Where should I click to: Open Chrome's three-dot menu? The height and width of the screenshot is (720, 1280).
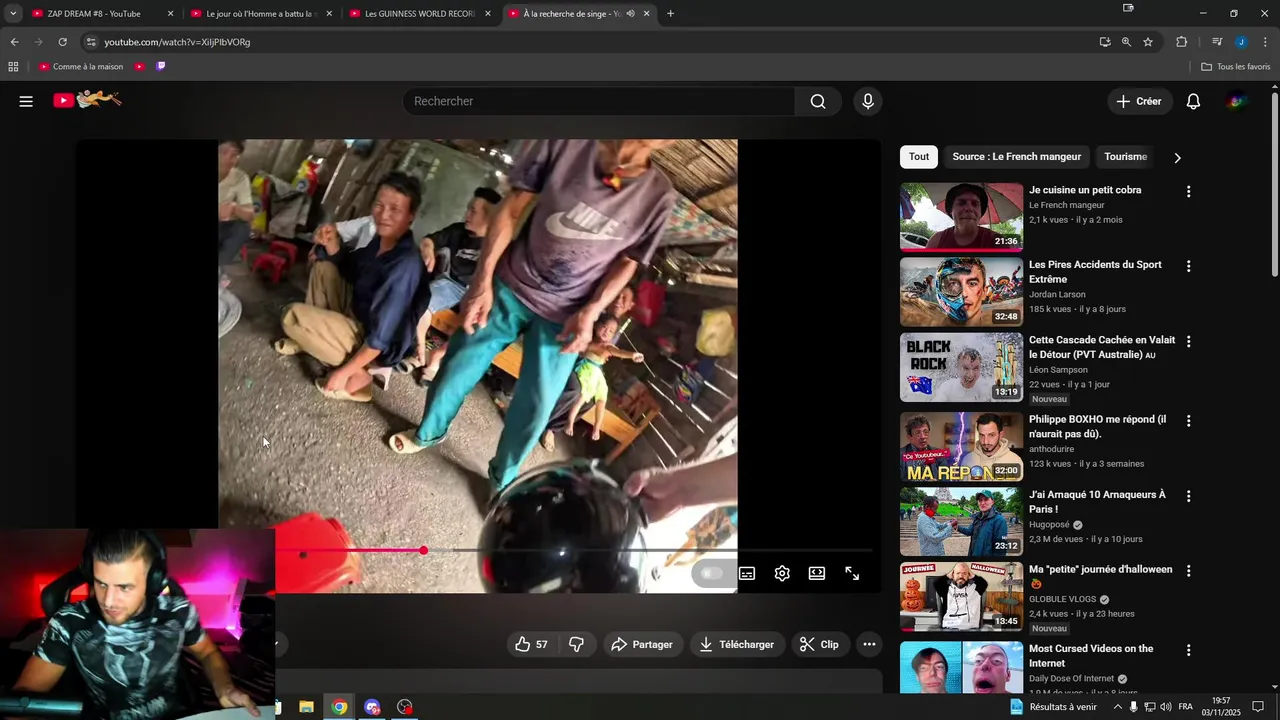tap(1265, 42)
